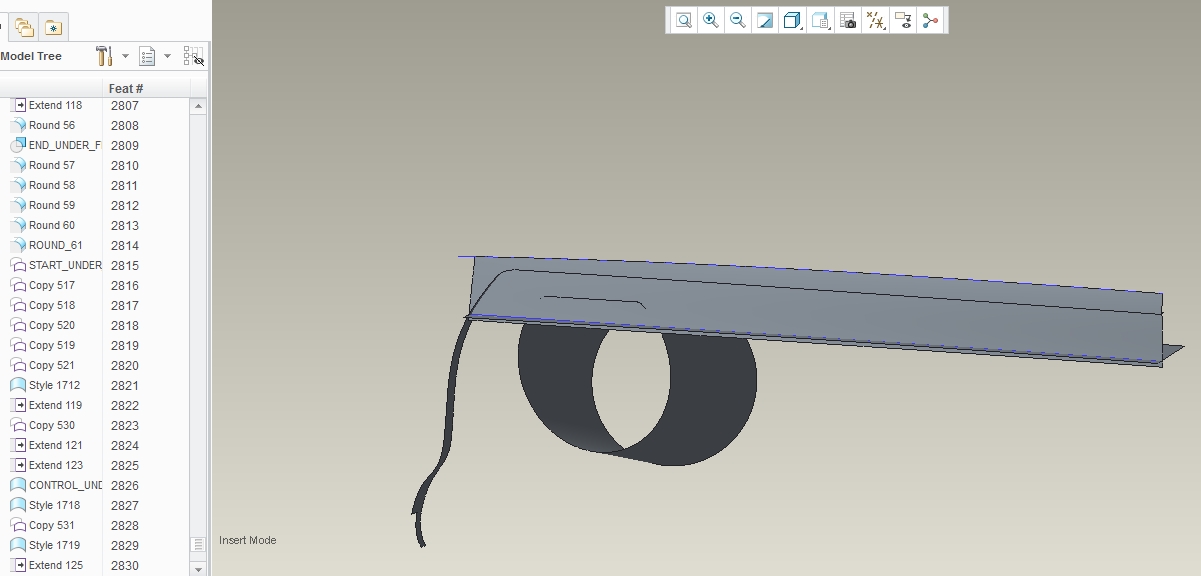Choose Round 60 in the model tree
The image size is (1201, 576).
(51, 225)
